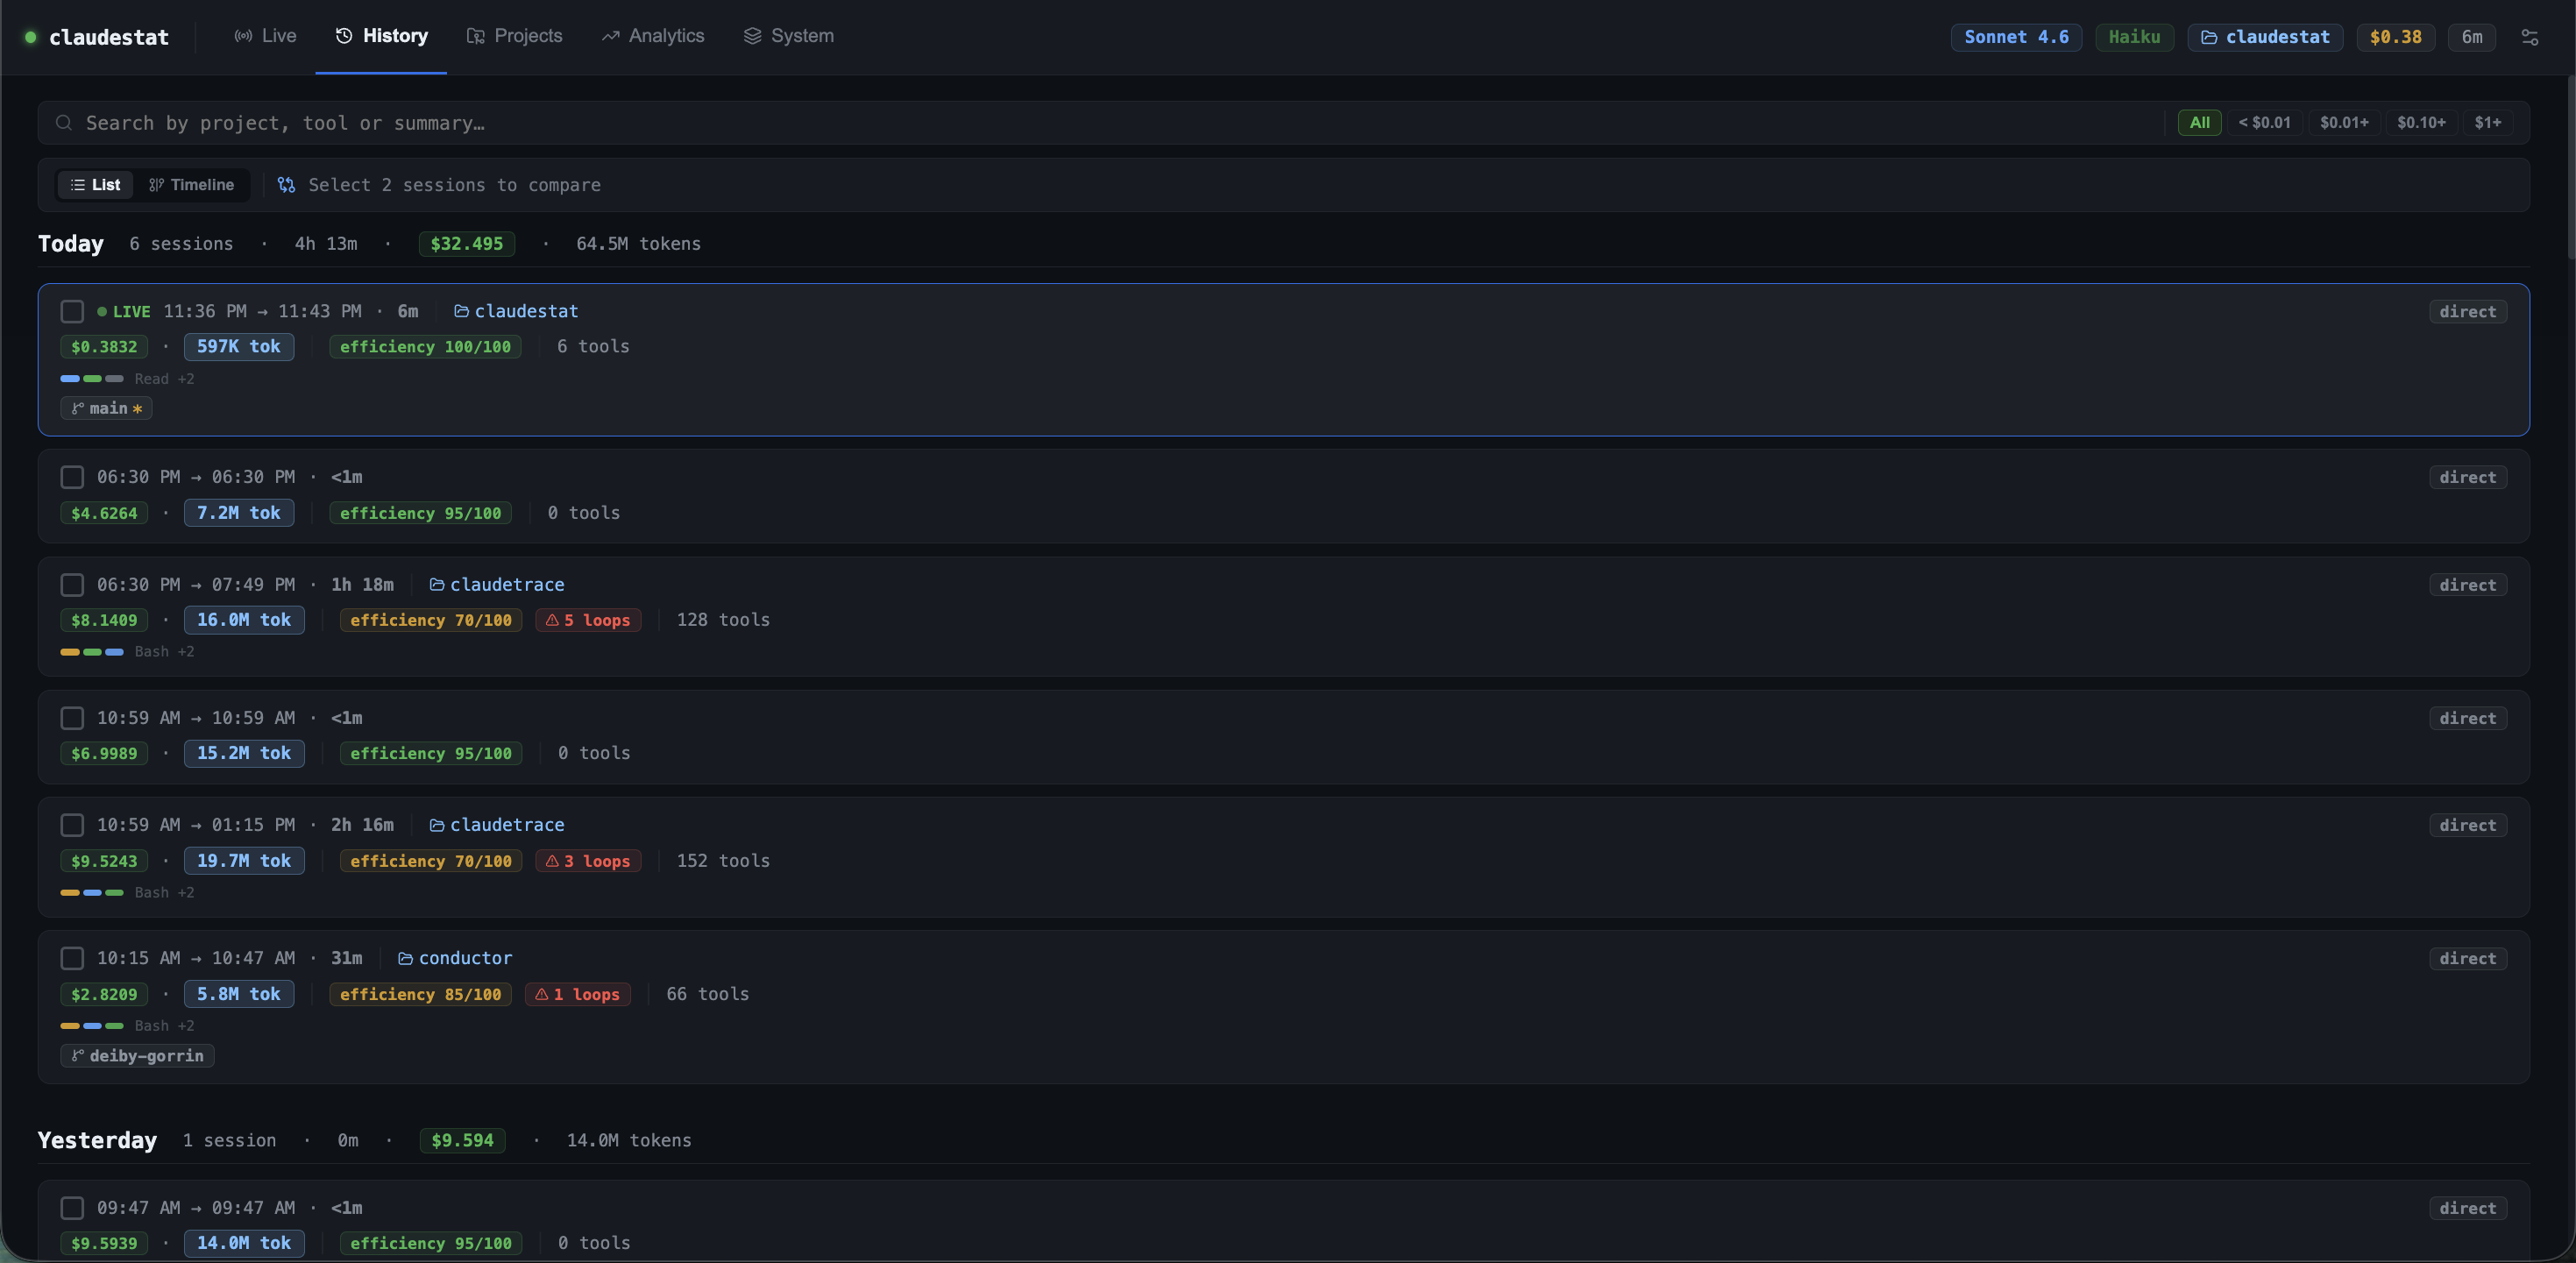
Task: Click the 7.2M tok badge
Action: 239,513
